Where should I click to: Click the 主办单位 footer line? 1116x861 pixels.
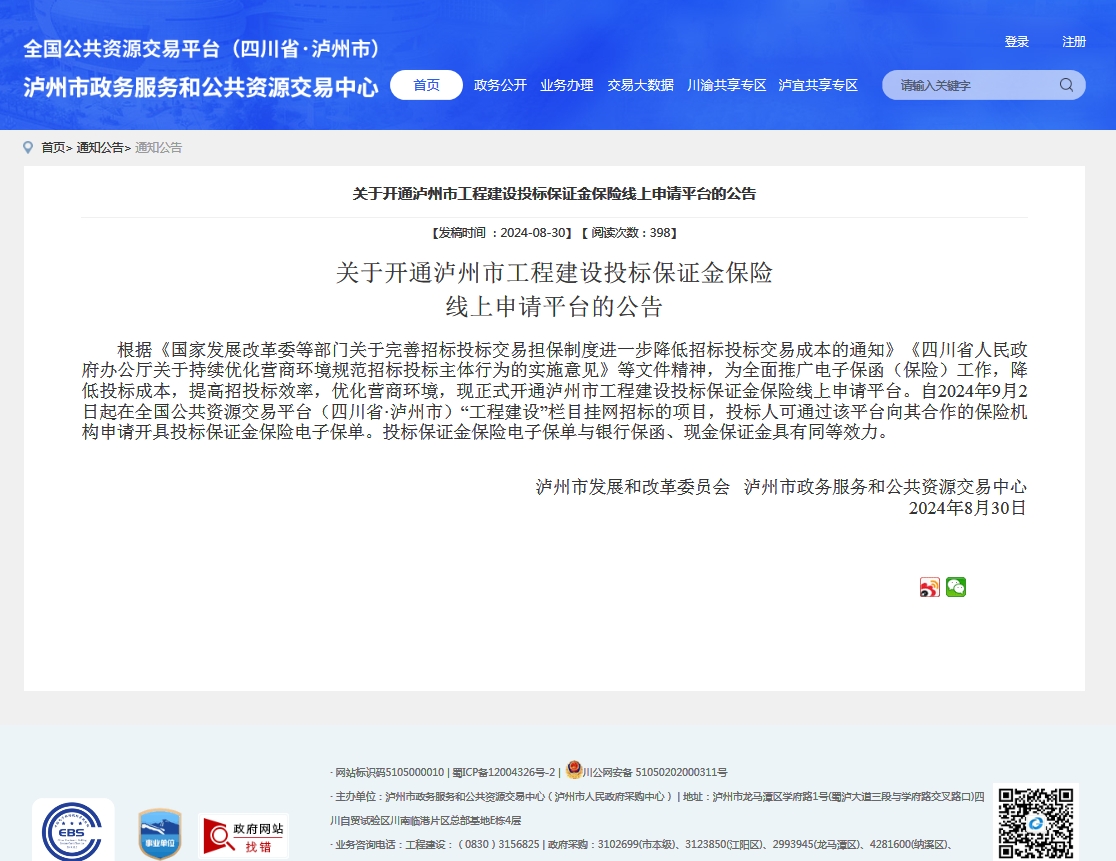(658, 808)
